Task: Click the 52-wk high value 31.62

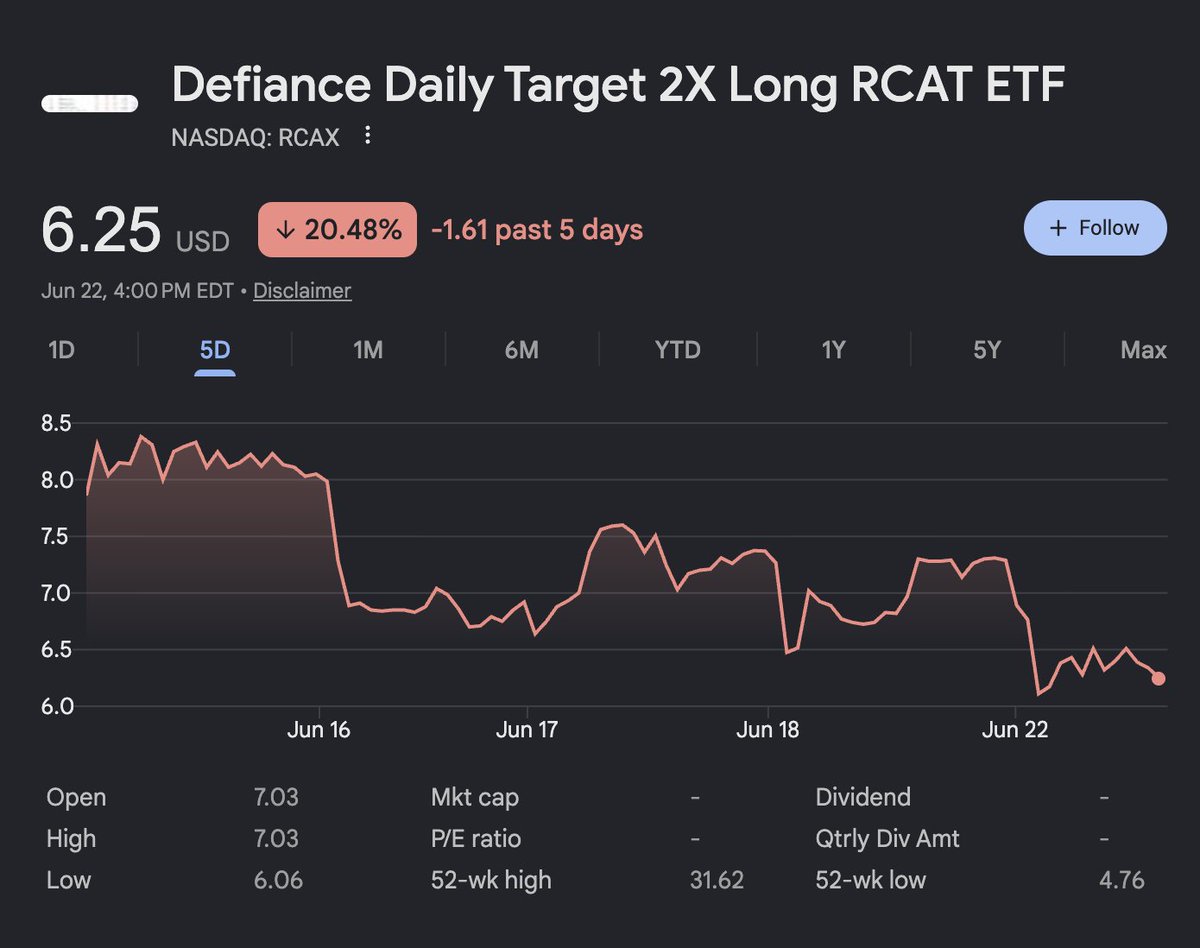Action: 717,880
